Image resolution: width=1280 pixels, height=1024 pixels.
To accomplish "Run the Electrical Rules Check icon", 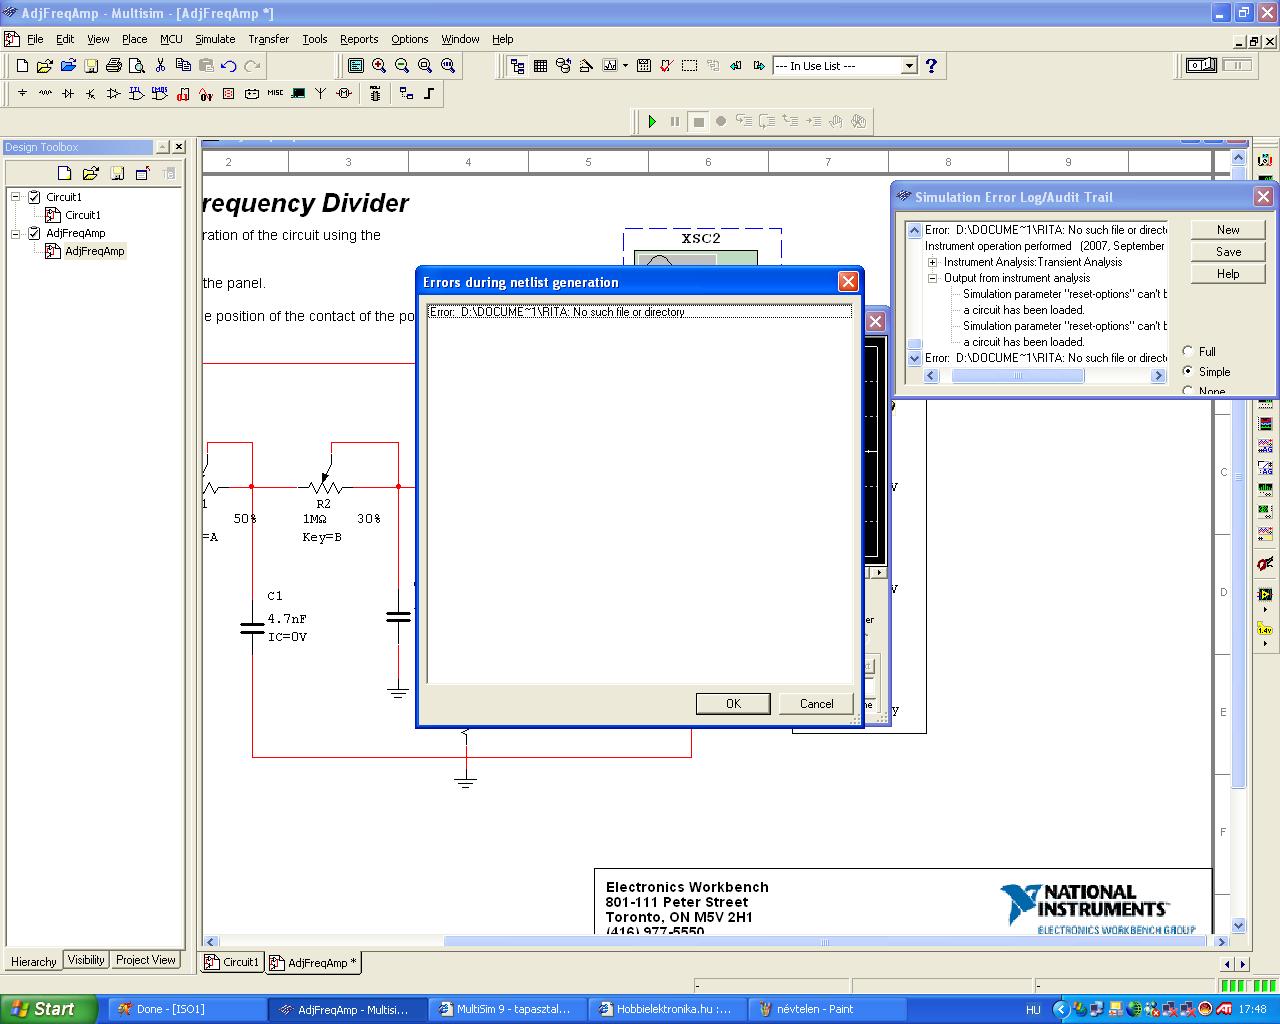I will 666,66.
